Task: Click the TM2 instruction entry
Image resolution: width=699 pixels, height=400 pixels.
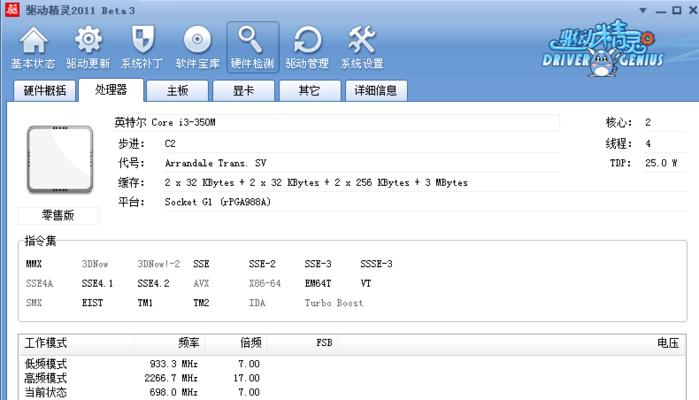Action: [x=201, y=303]
